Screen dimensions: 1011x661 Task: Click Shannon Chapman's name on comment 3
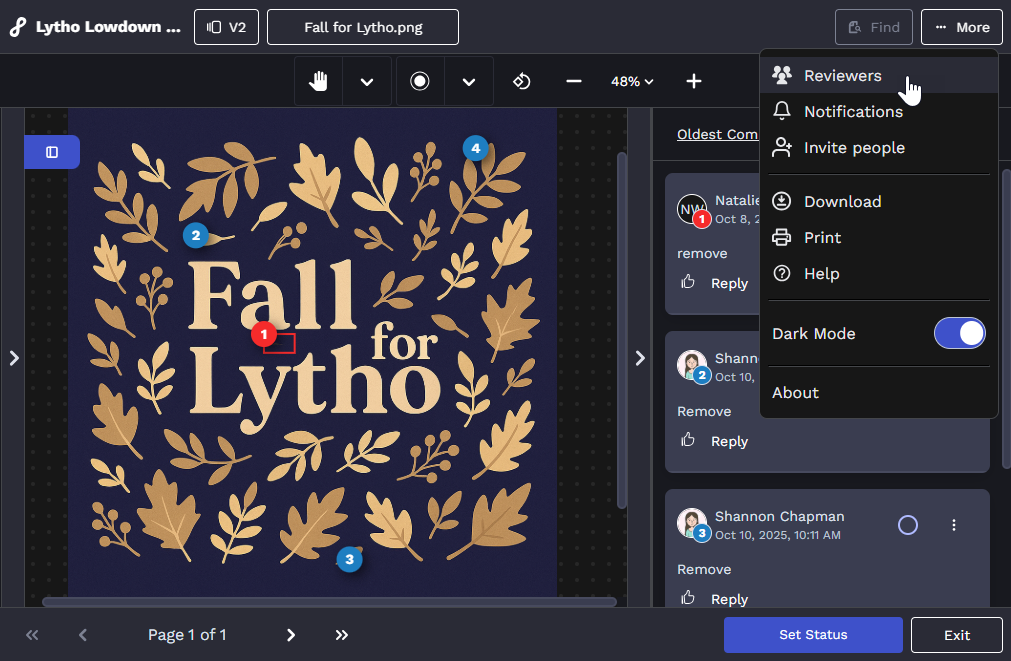pyautogui.click(x=780, y=517)
